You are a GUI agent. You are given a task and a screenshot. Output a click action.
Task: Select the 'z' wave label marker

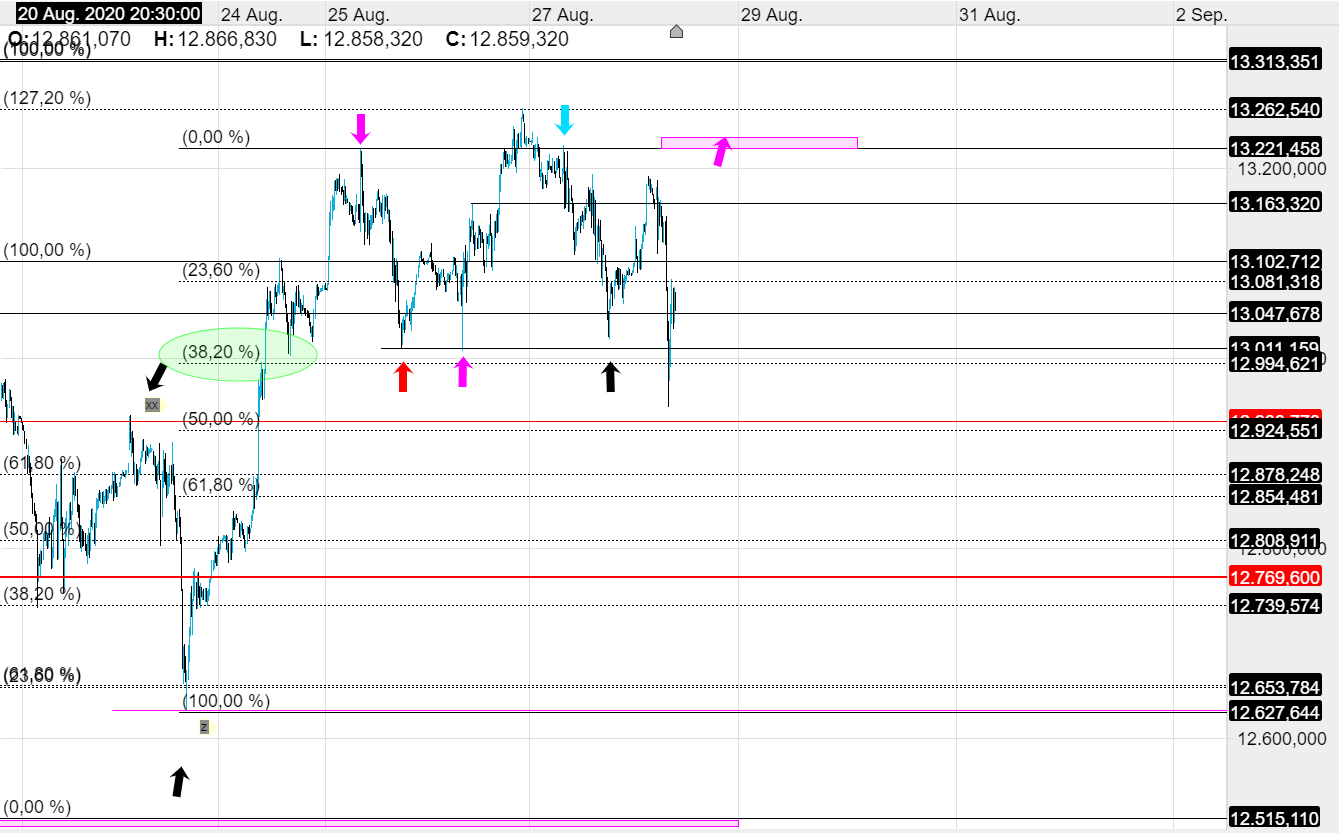tap(204, 727)
